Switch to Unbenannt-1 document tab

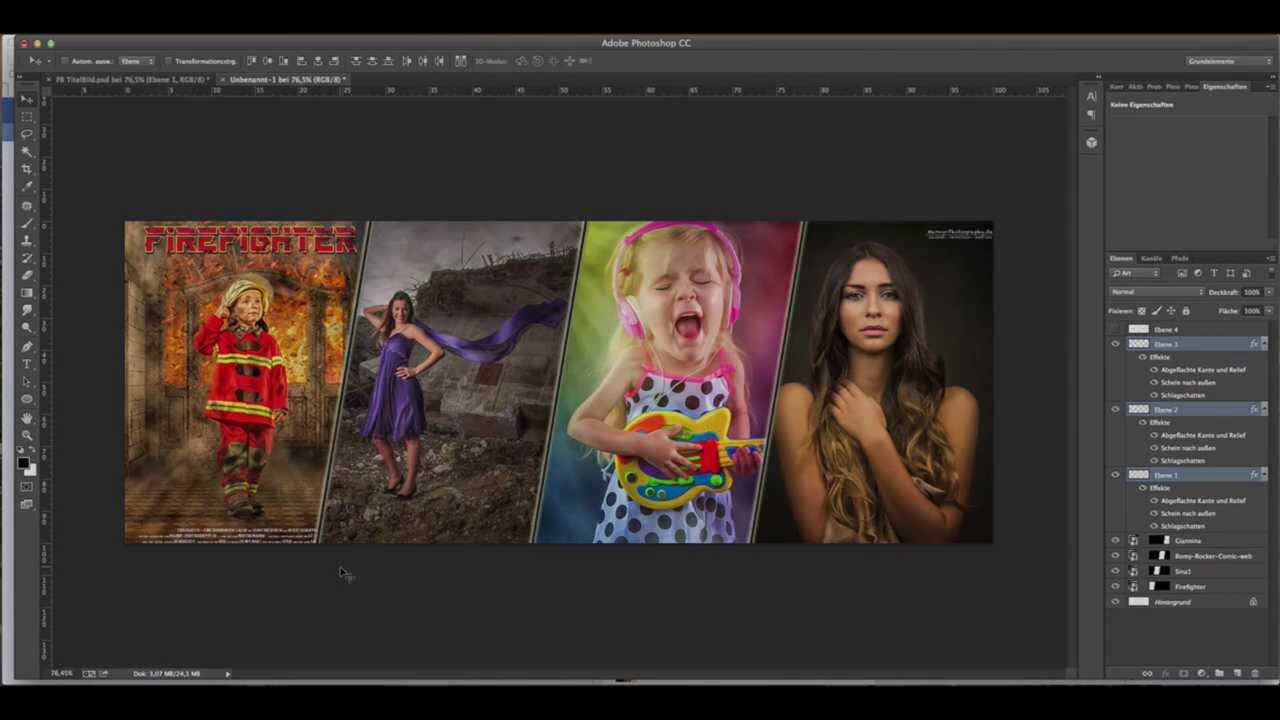287,79
